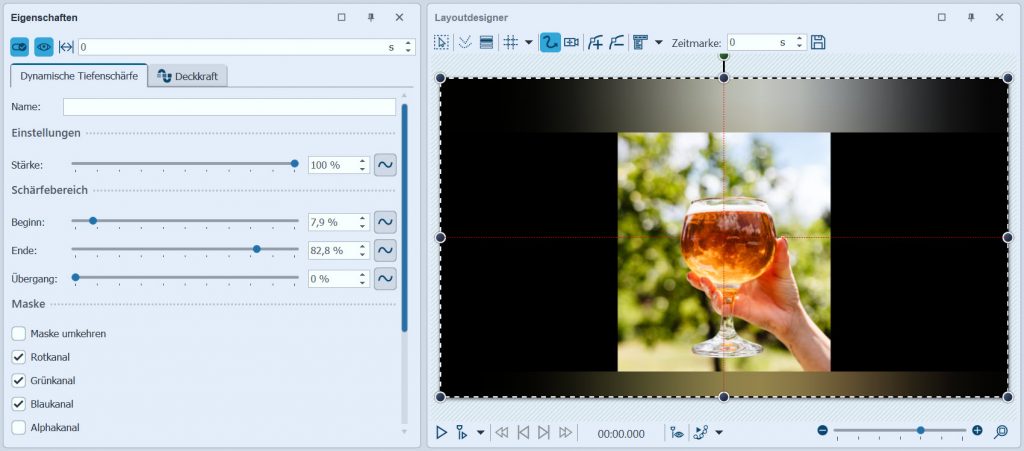The image size is (1024, 451).
Task: Expand the alignment tool dropdown arrow
Action: [x=658, y=42]
